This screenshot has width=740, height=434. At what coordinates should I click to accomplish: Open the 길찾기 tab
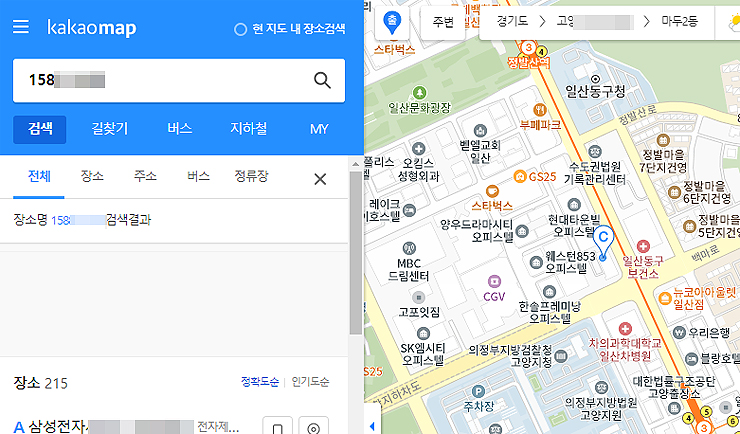pyautogui.click(x=109, y=129)
